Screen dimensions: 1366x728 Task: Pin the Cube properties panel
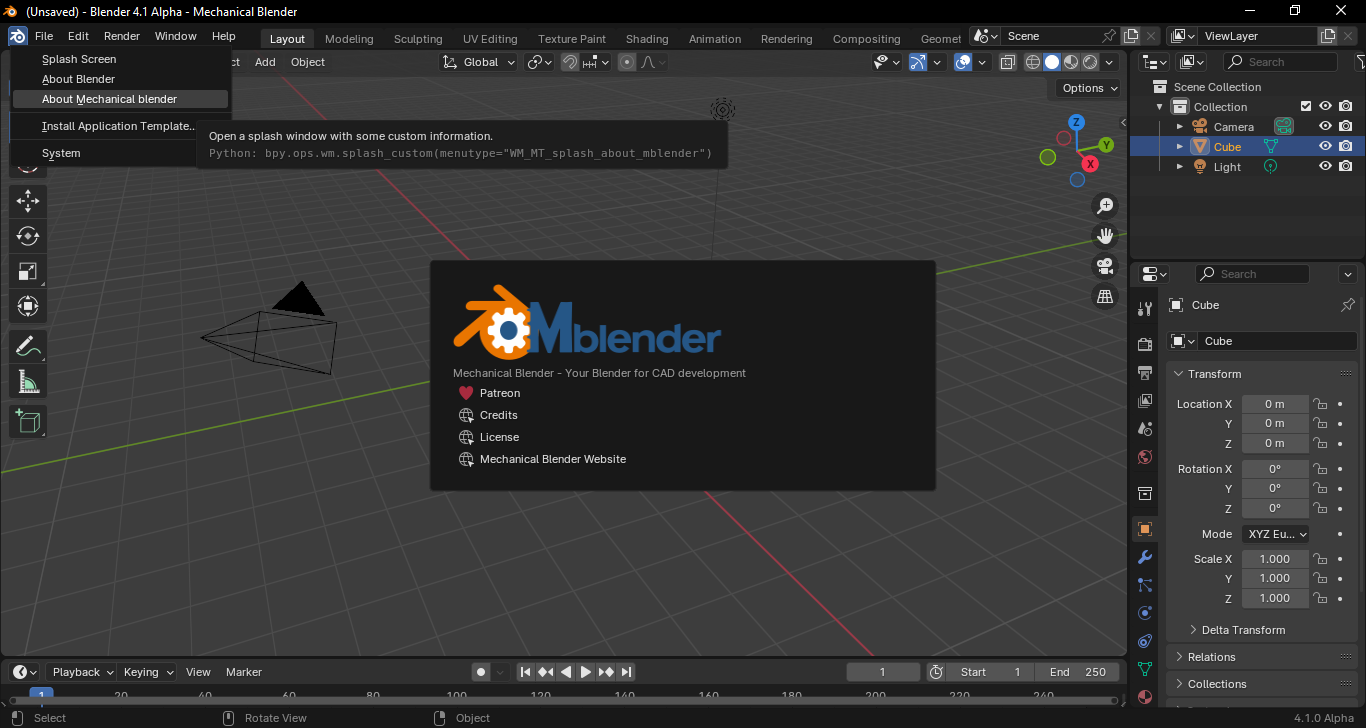(x=1347, y=305)
